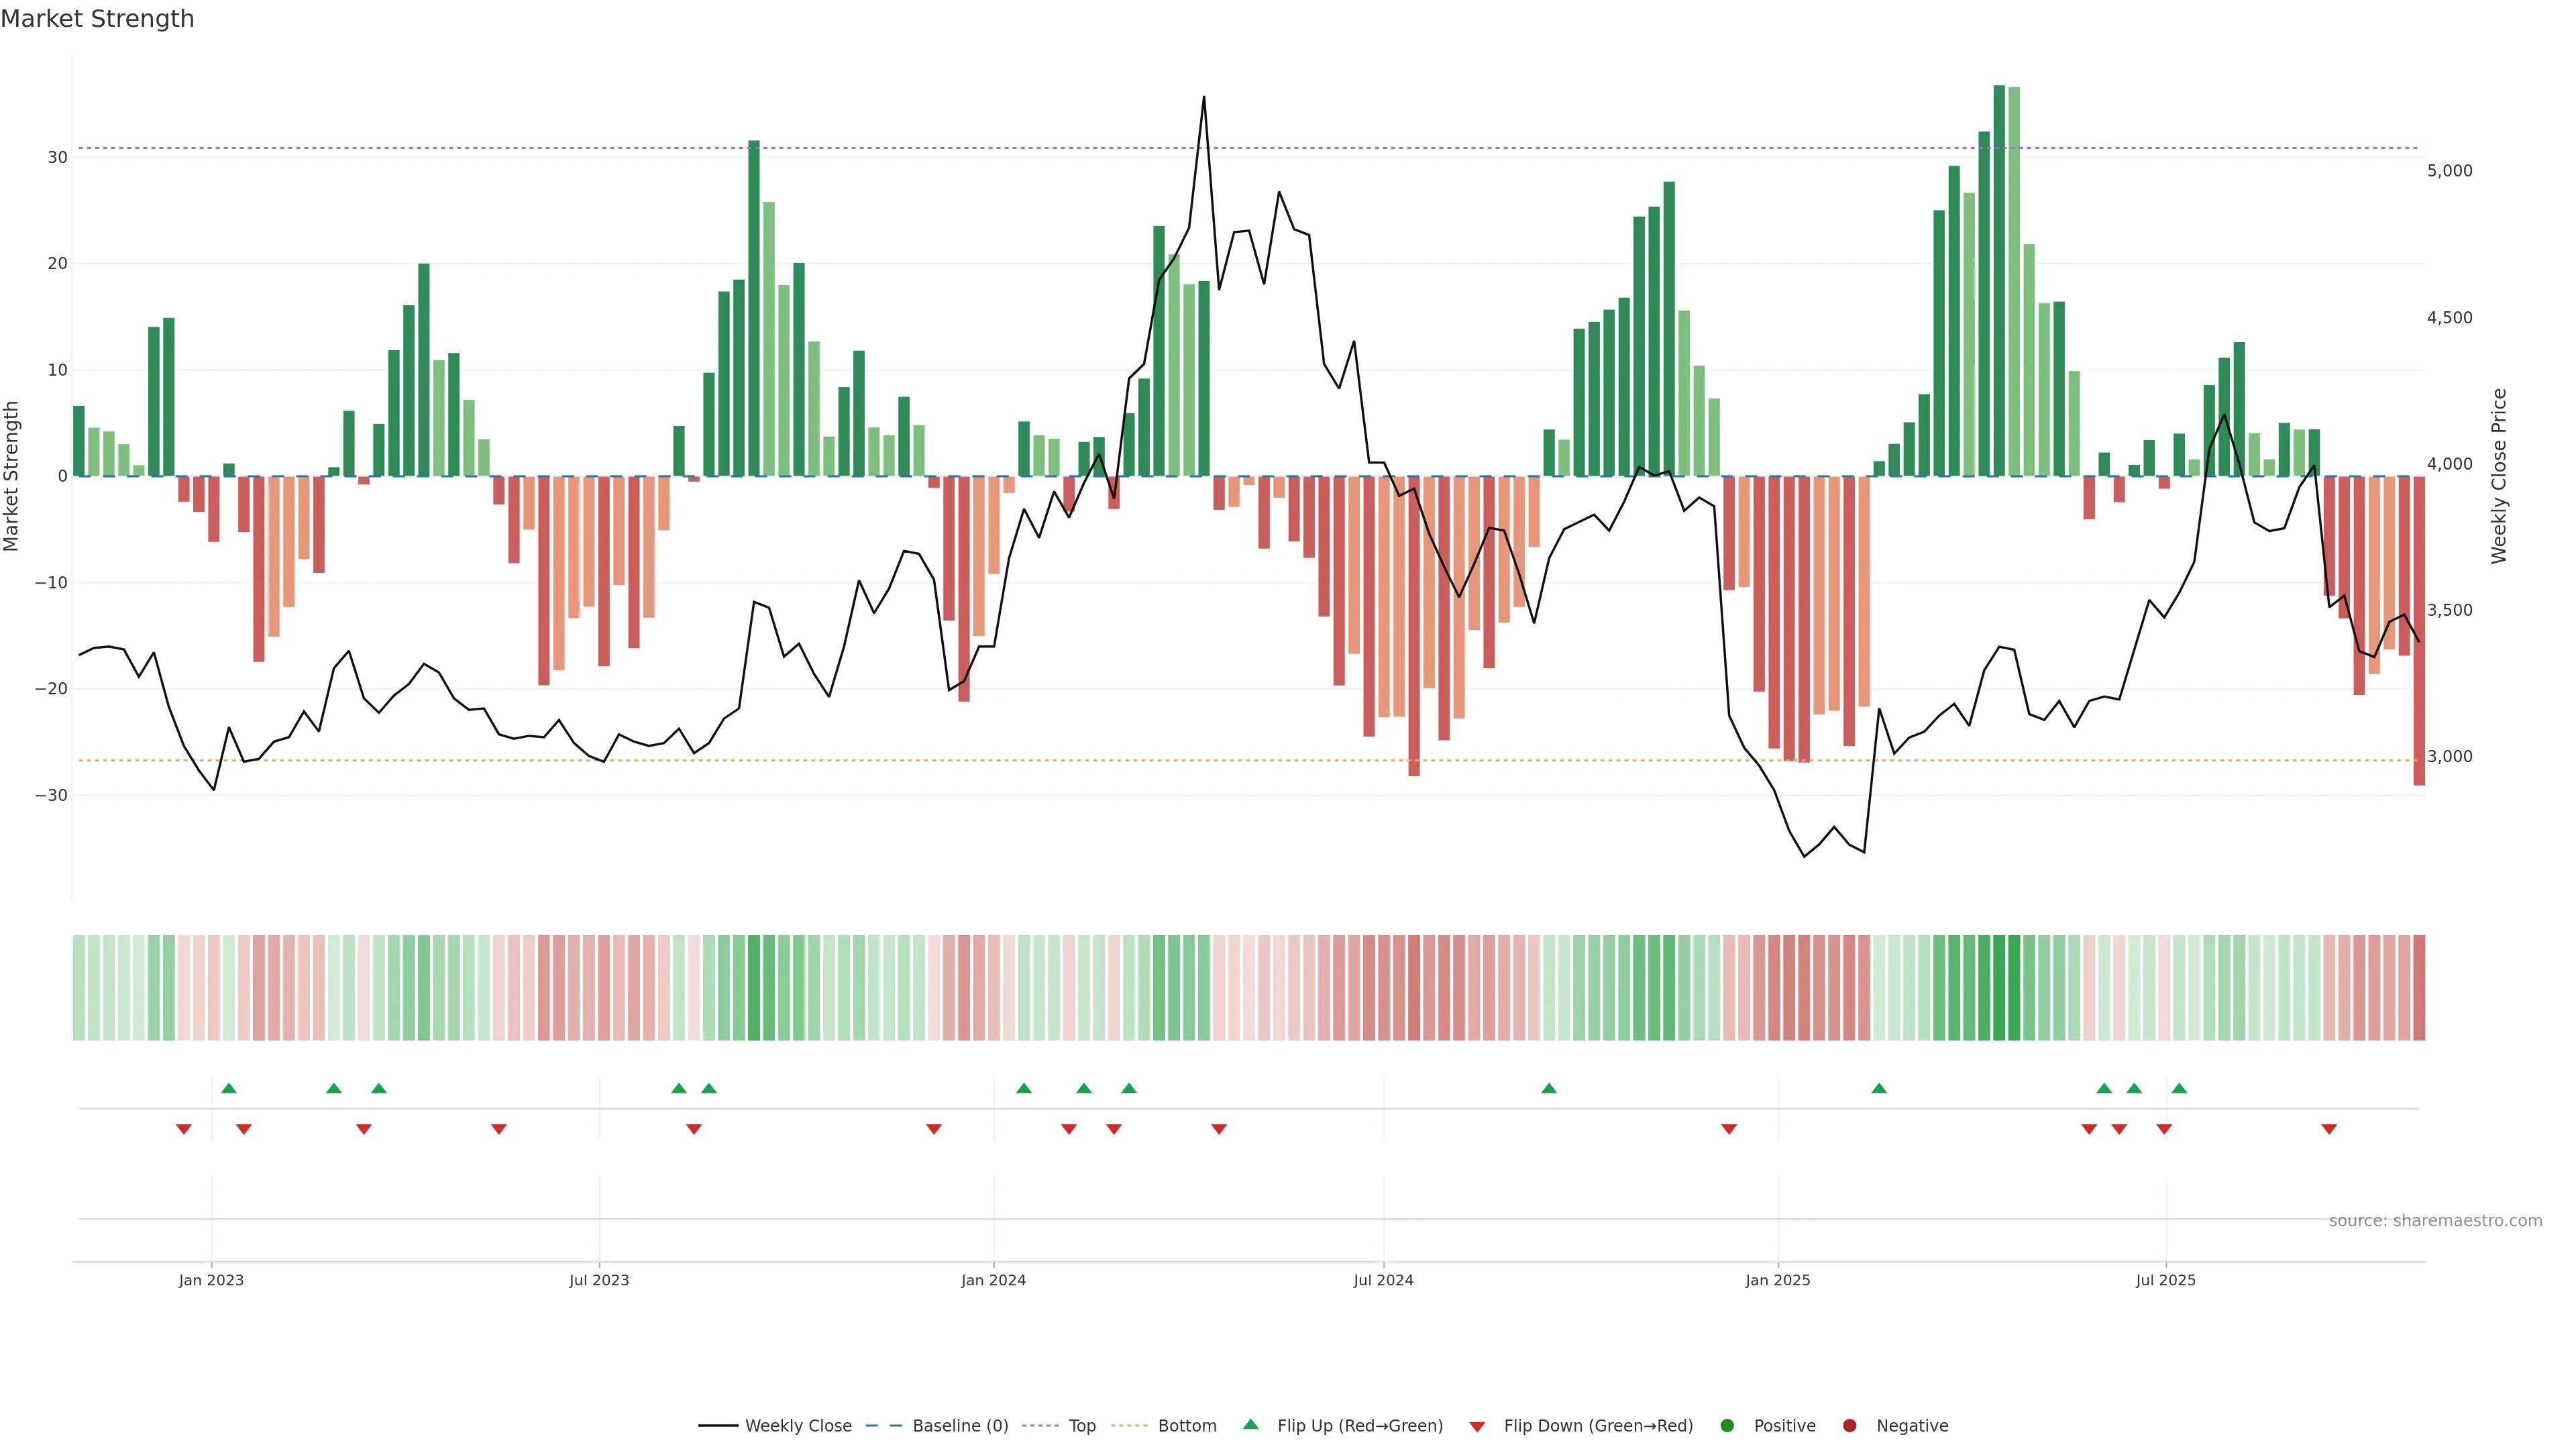Click the Jul 2024 x-axis label
The width and height of the screenshot is (2576, 1449).
[1383, 1280]
